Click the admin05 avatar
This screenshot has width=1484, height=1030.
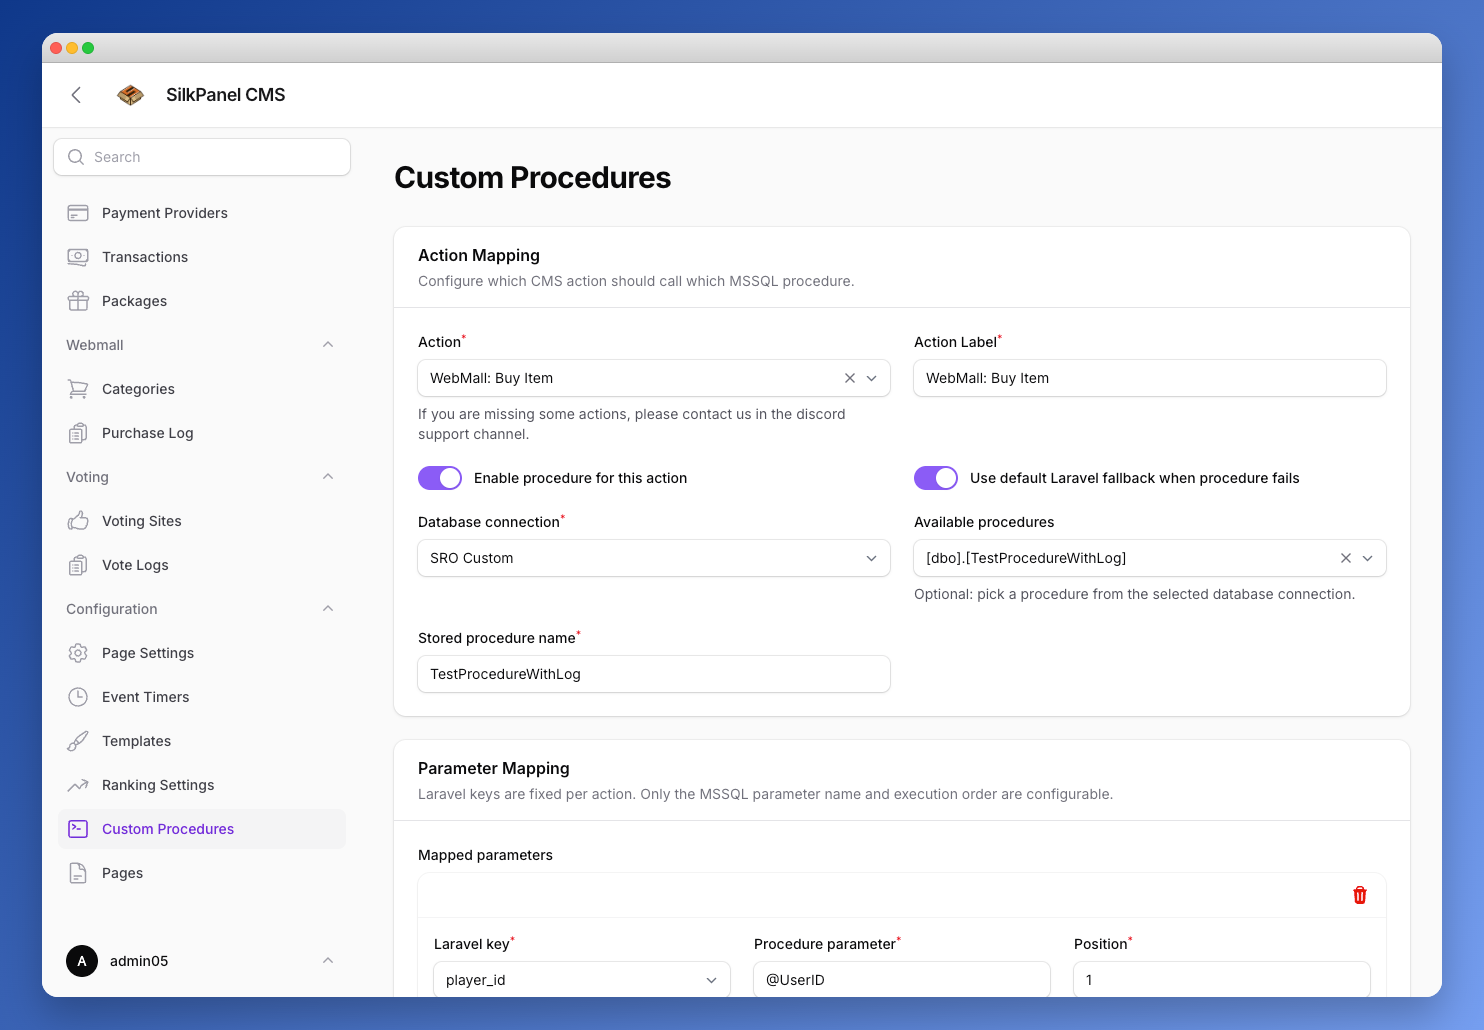82,961
